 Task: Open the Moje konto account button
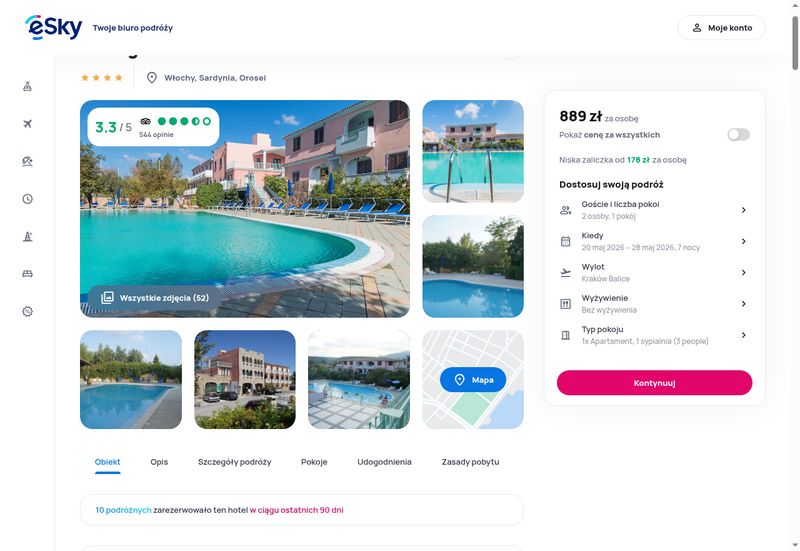click(721, 28)
